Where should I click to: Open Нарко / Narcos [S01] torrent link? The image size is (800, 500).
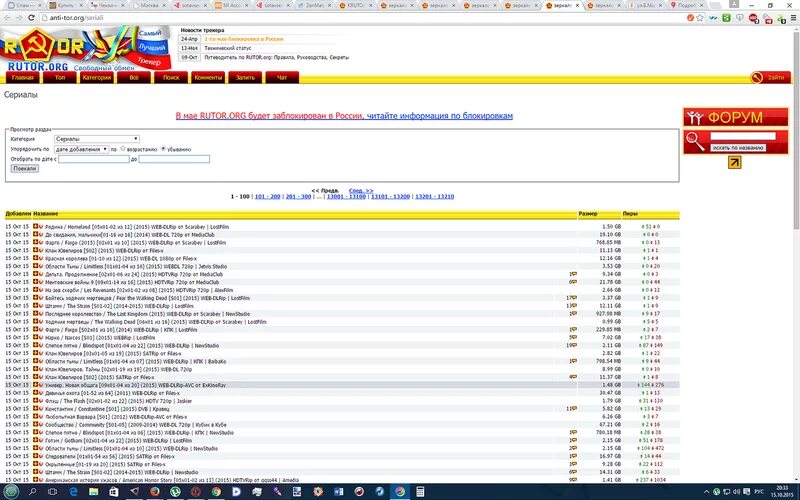click(x=100, y=337)
